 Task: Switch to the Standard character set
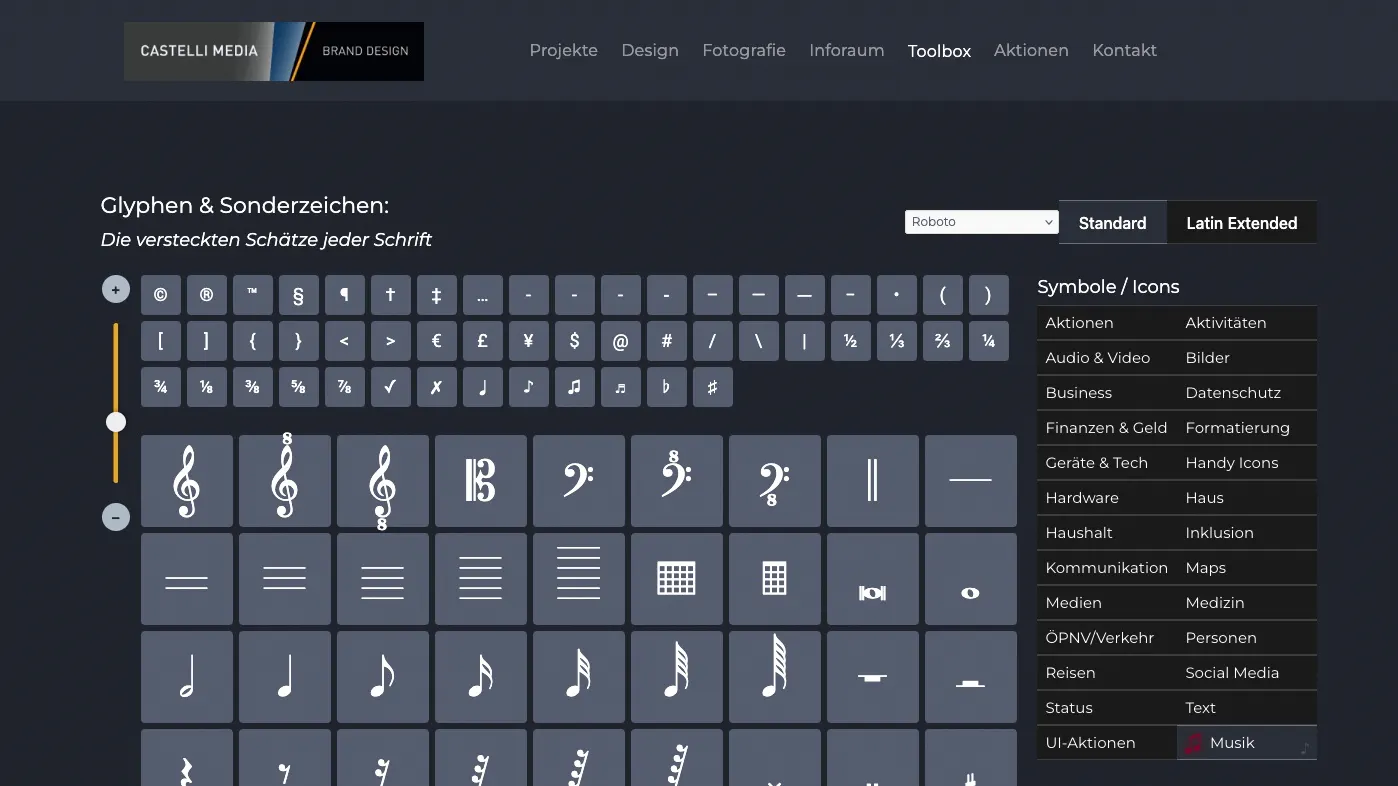click(1112, 223)
